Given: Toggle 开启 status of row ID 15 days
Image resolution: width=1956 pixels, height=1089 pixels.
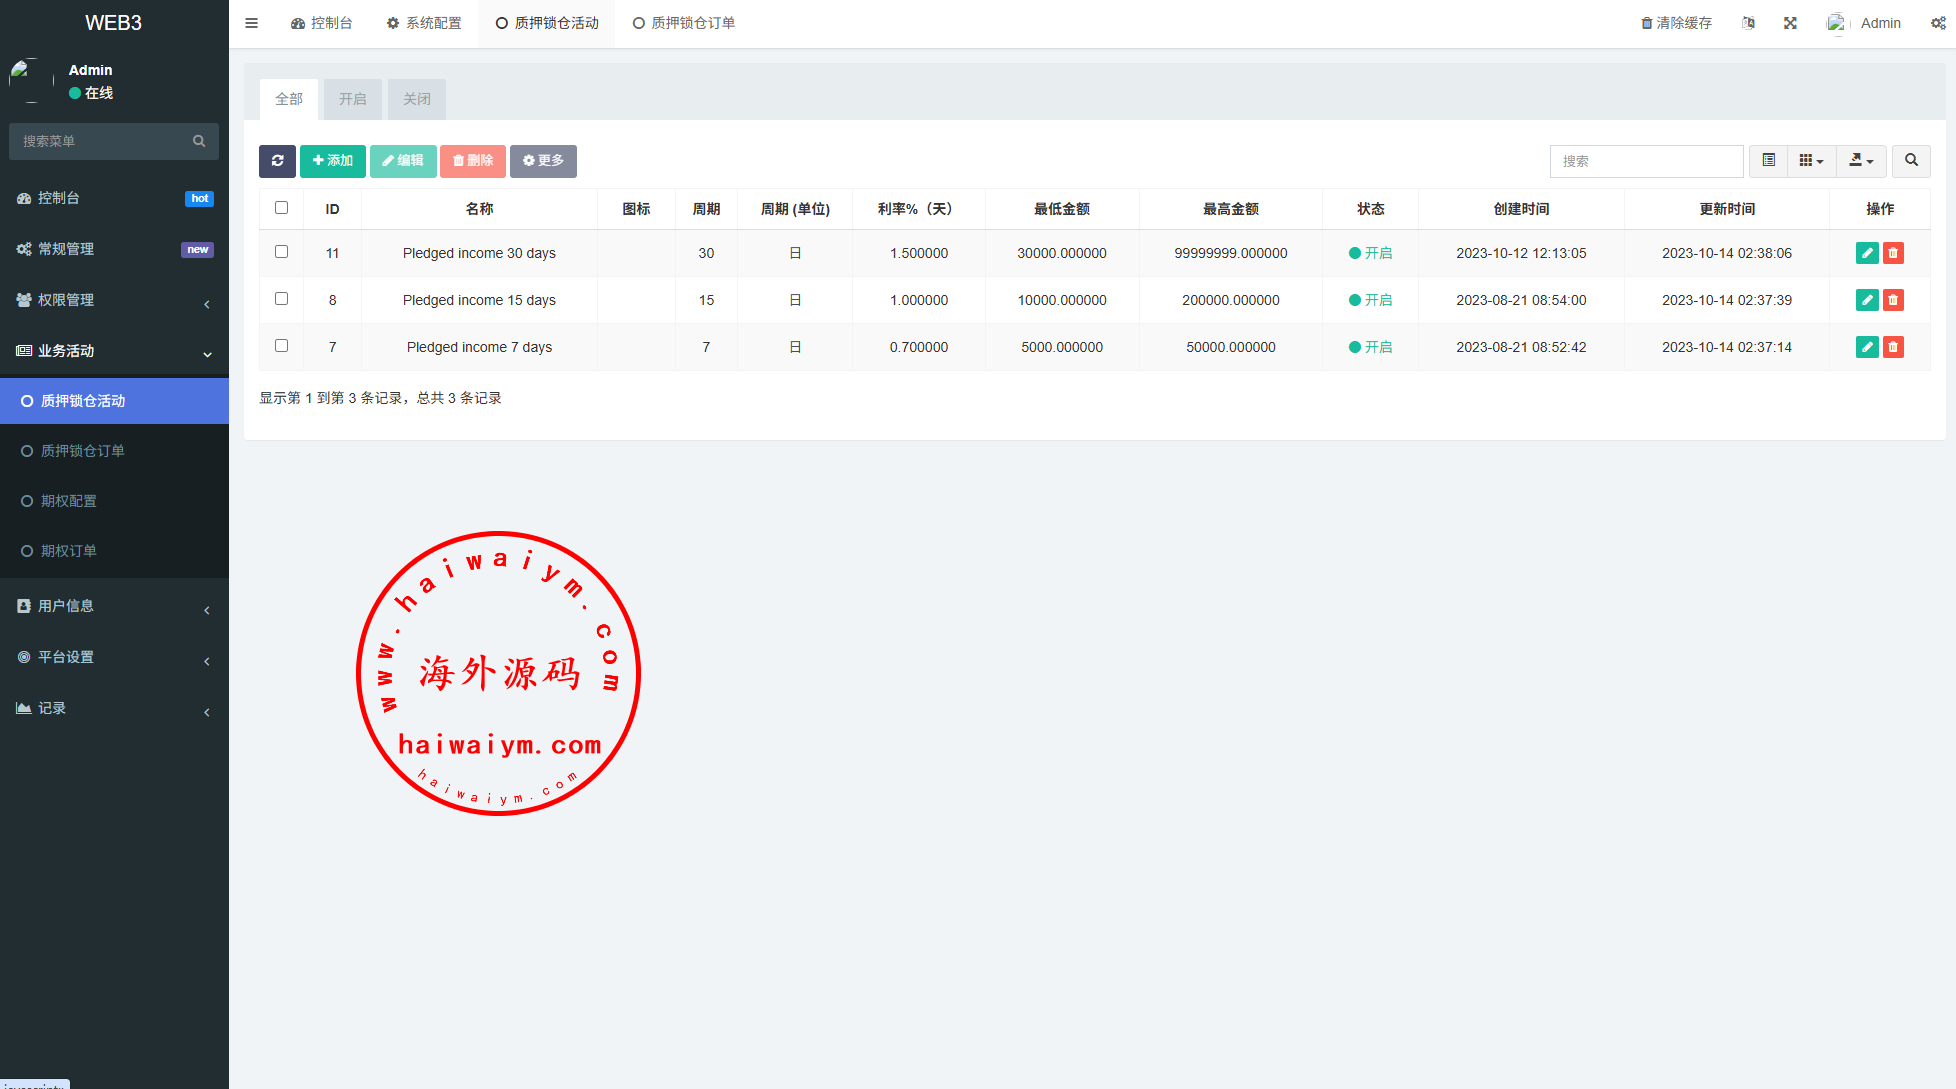Looking at the screenshot, I should click(1370, 300).
